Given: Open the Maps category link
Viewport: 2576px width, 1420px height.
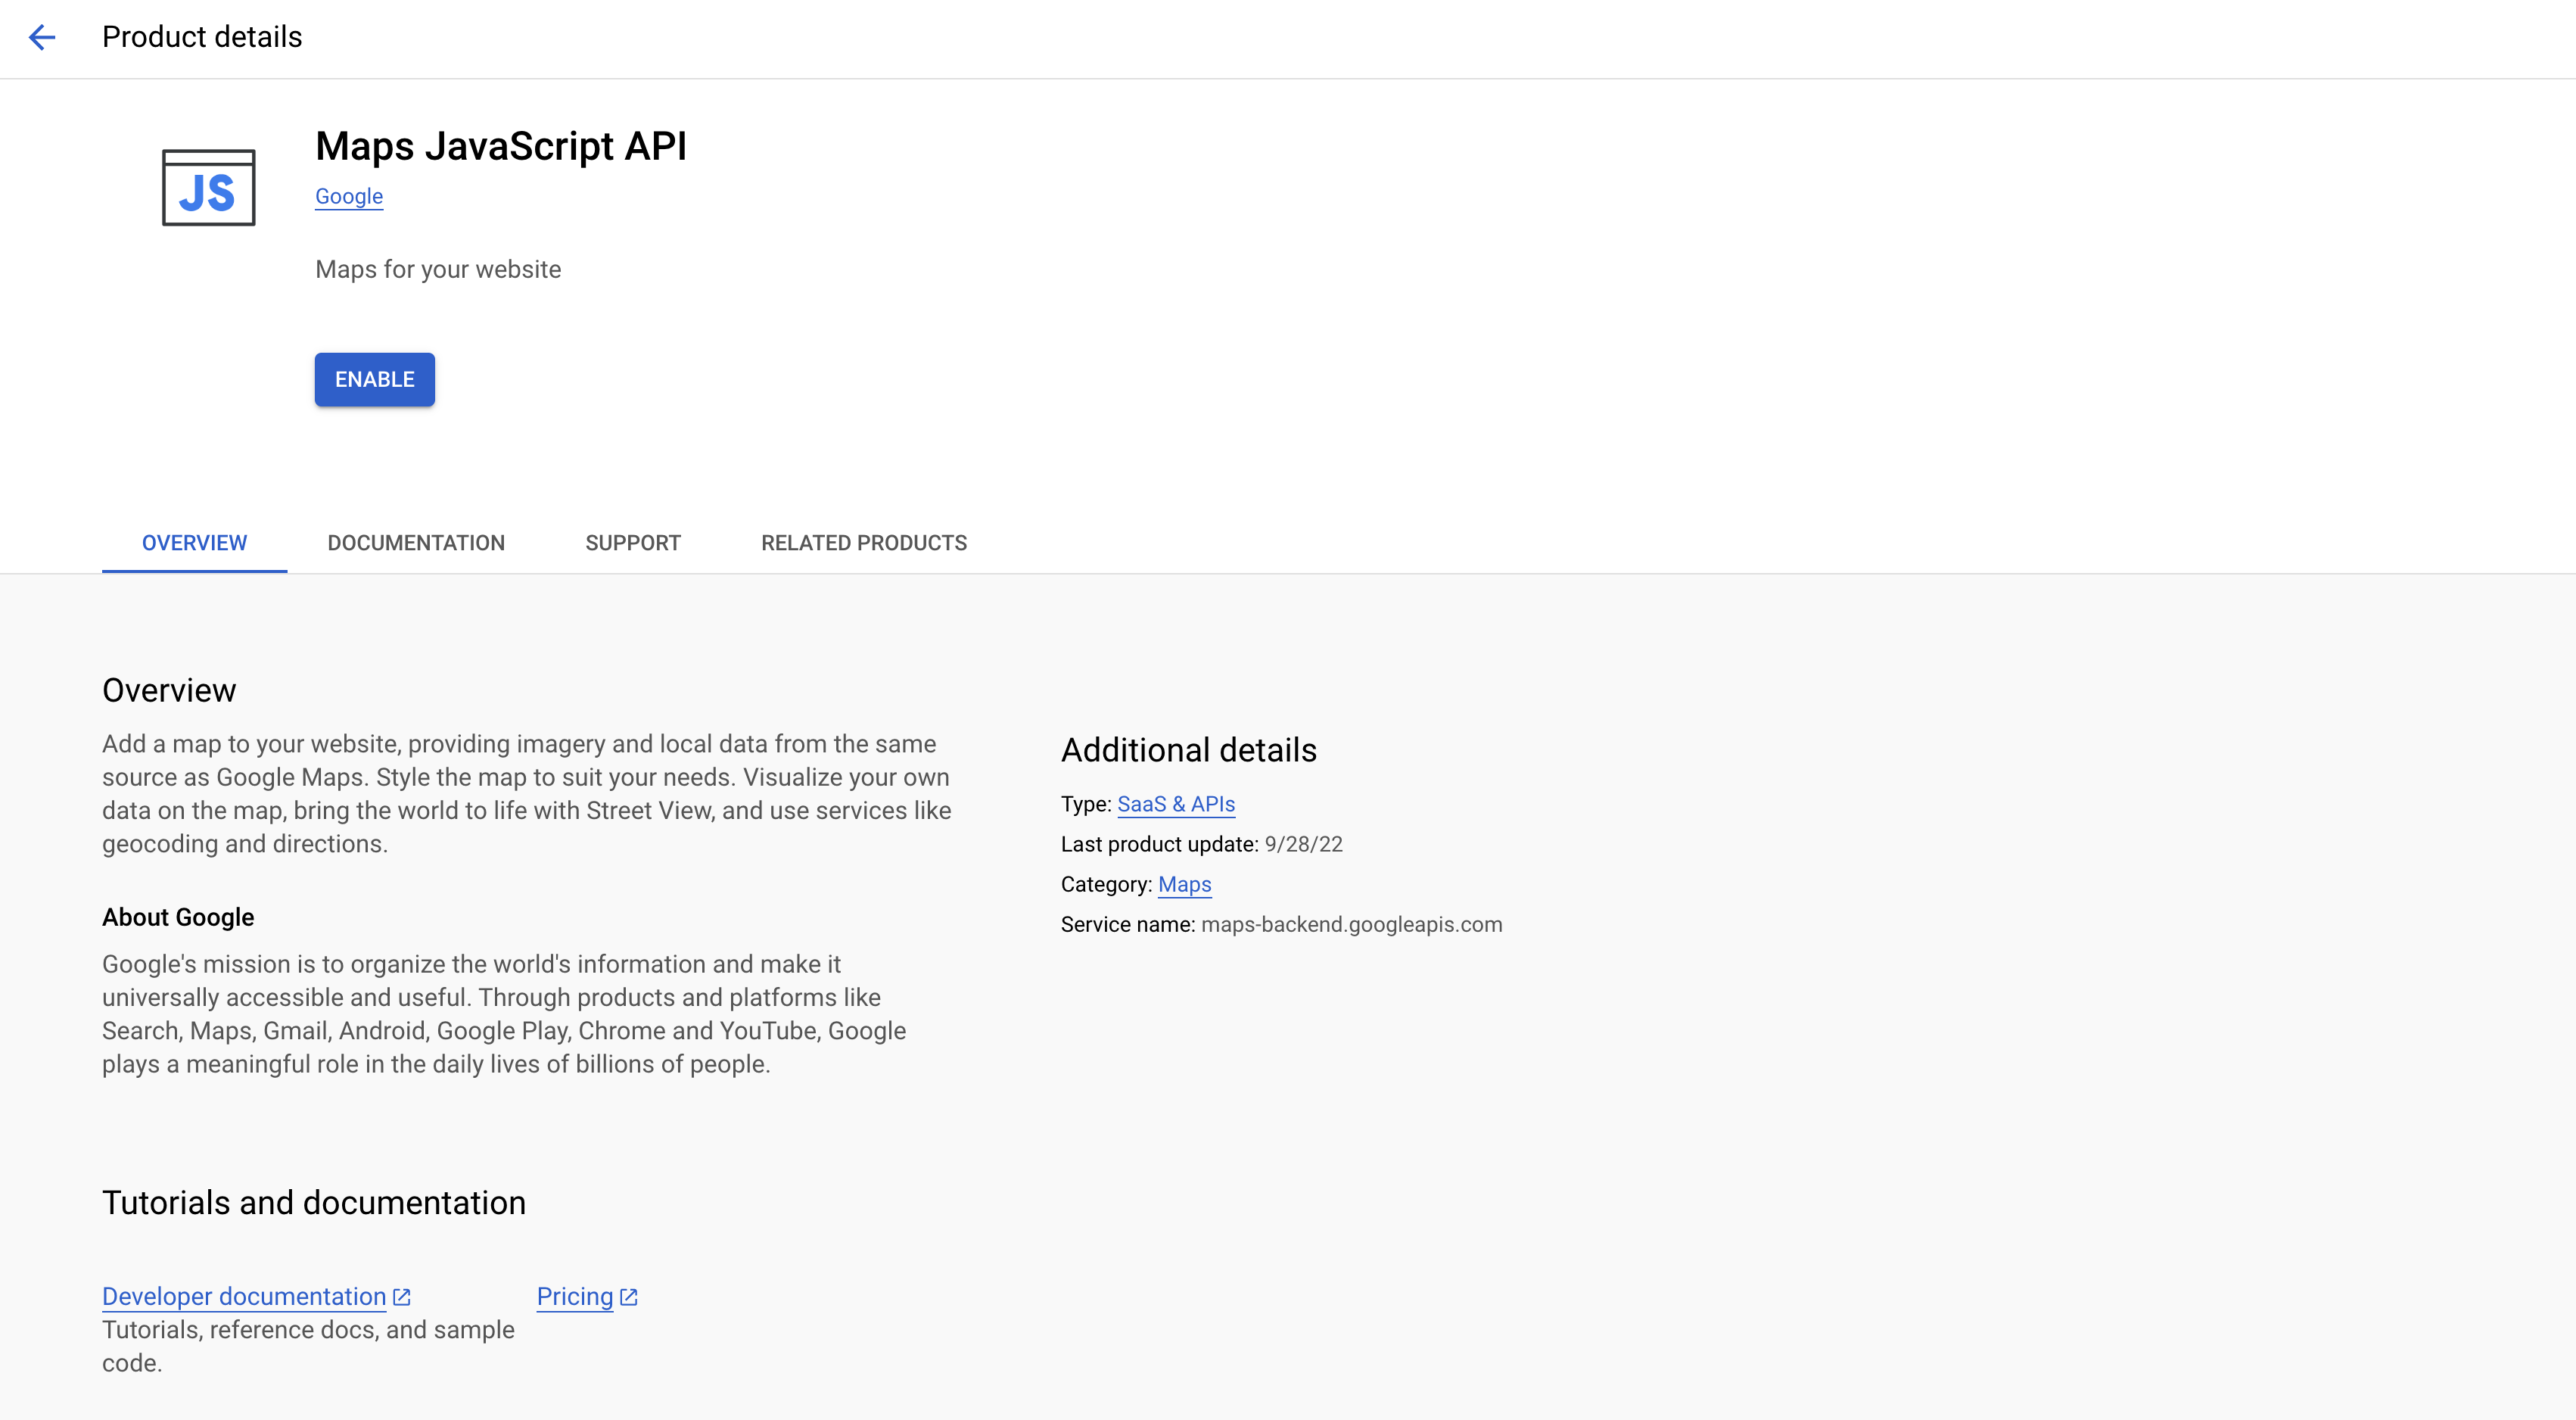Looking at the screenshot, I should (1184, 884).
